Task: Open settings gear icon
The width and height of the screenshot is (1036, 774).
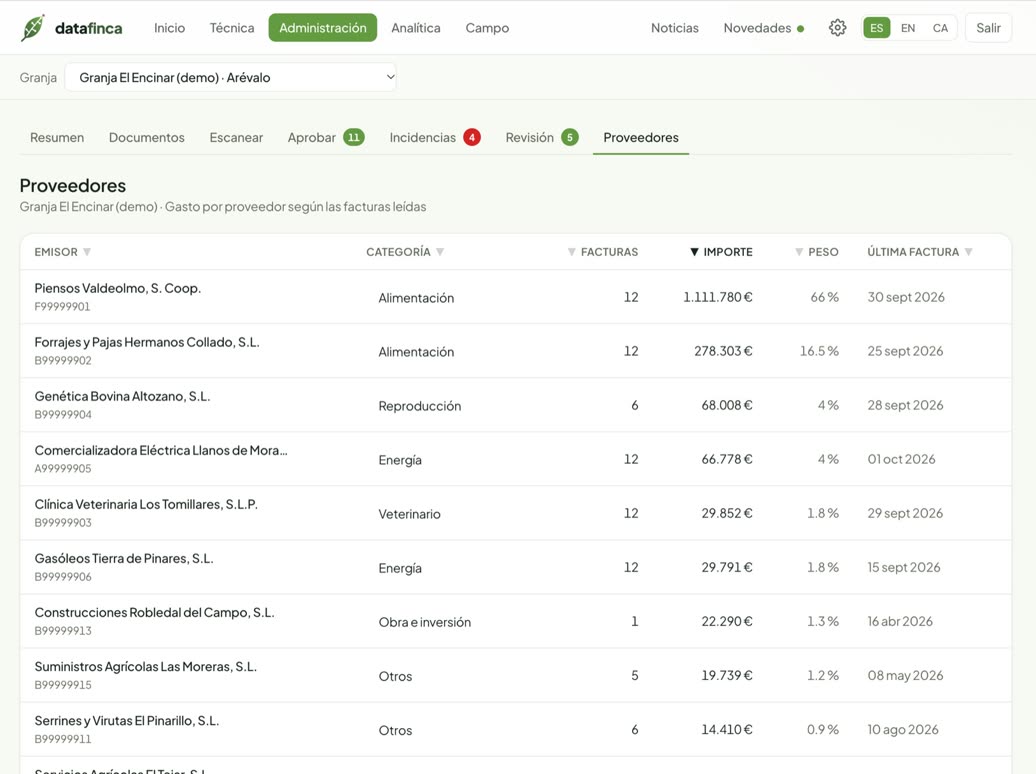Action: [837, 28]
